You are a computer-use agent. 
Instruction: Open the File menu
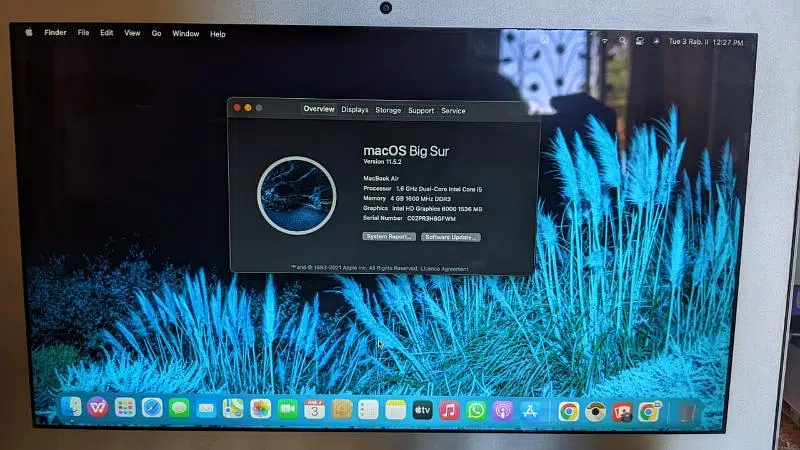tap(83, 33)
